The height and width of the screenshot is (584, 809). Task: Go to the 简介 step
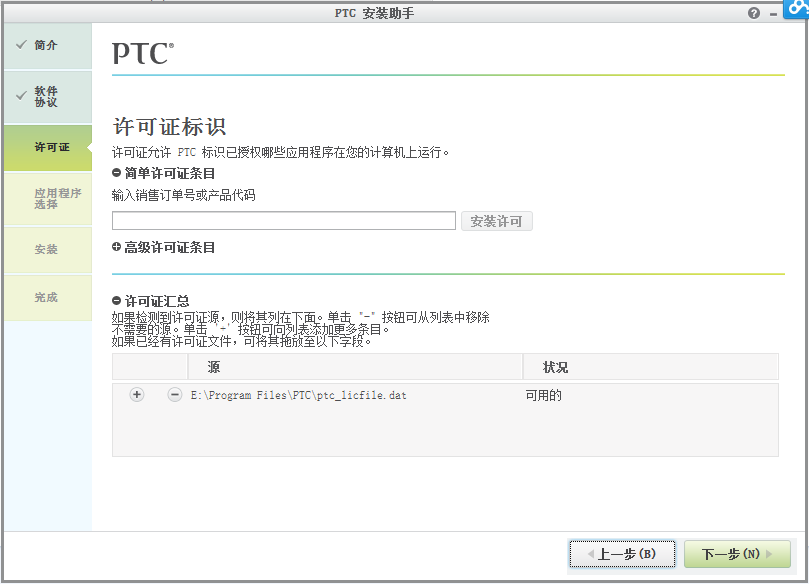[48, 45]
